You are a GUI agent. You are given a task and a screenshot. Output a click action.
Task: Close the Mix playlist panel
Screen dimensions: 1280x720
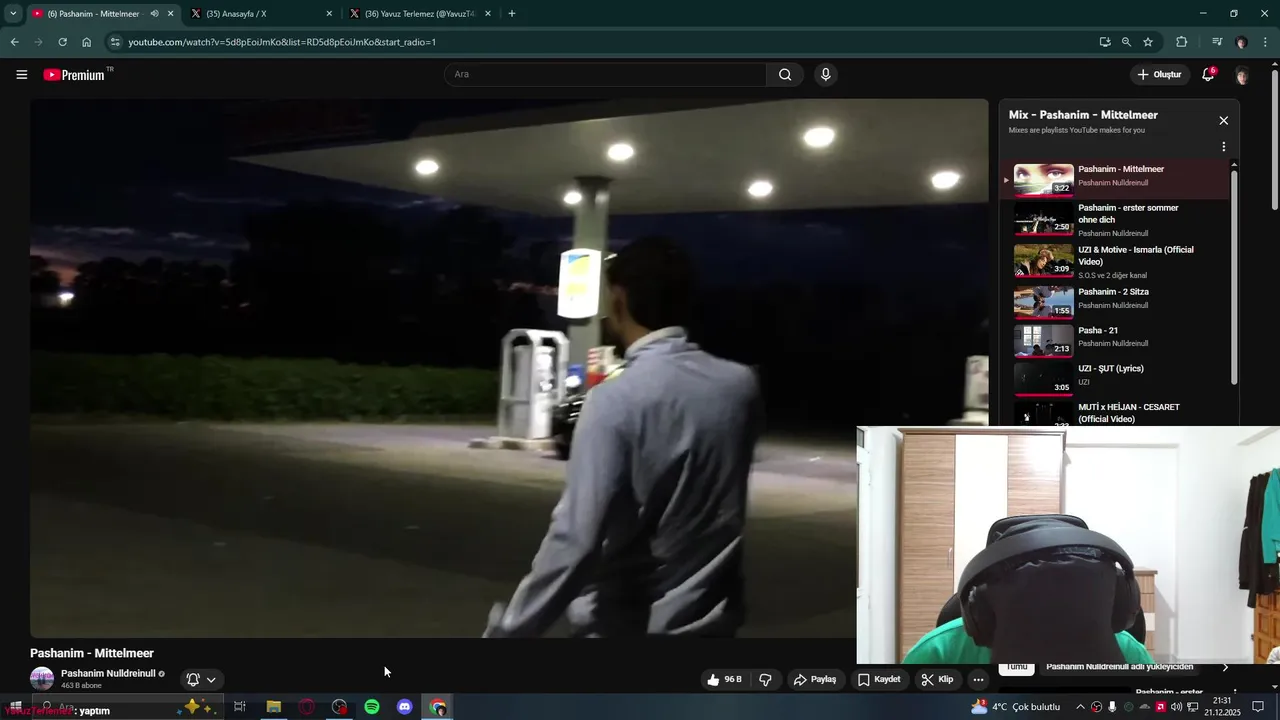click(x=1223, y=120)
